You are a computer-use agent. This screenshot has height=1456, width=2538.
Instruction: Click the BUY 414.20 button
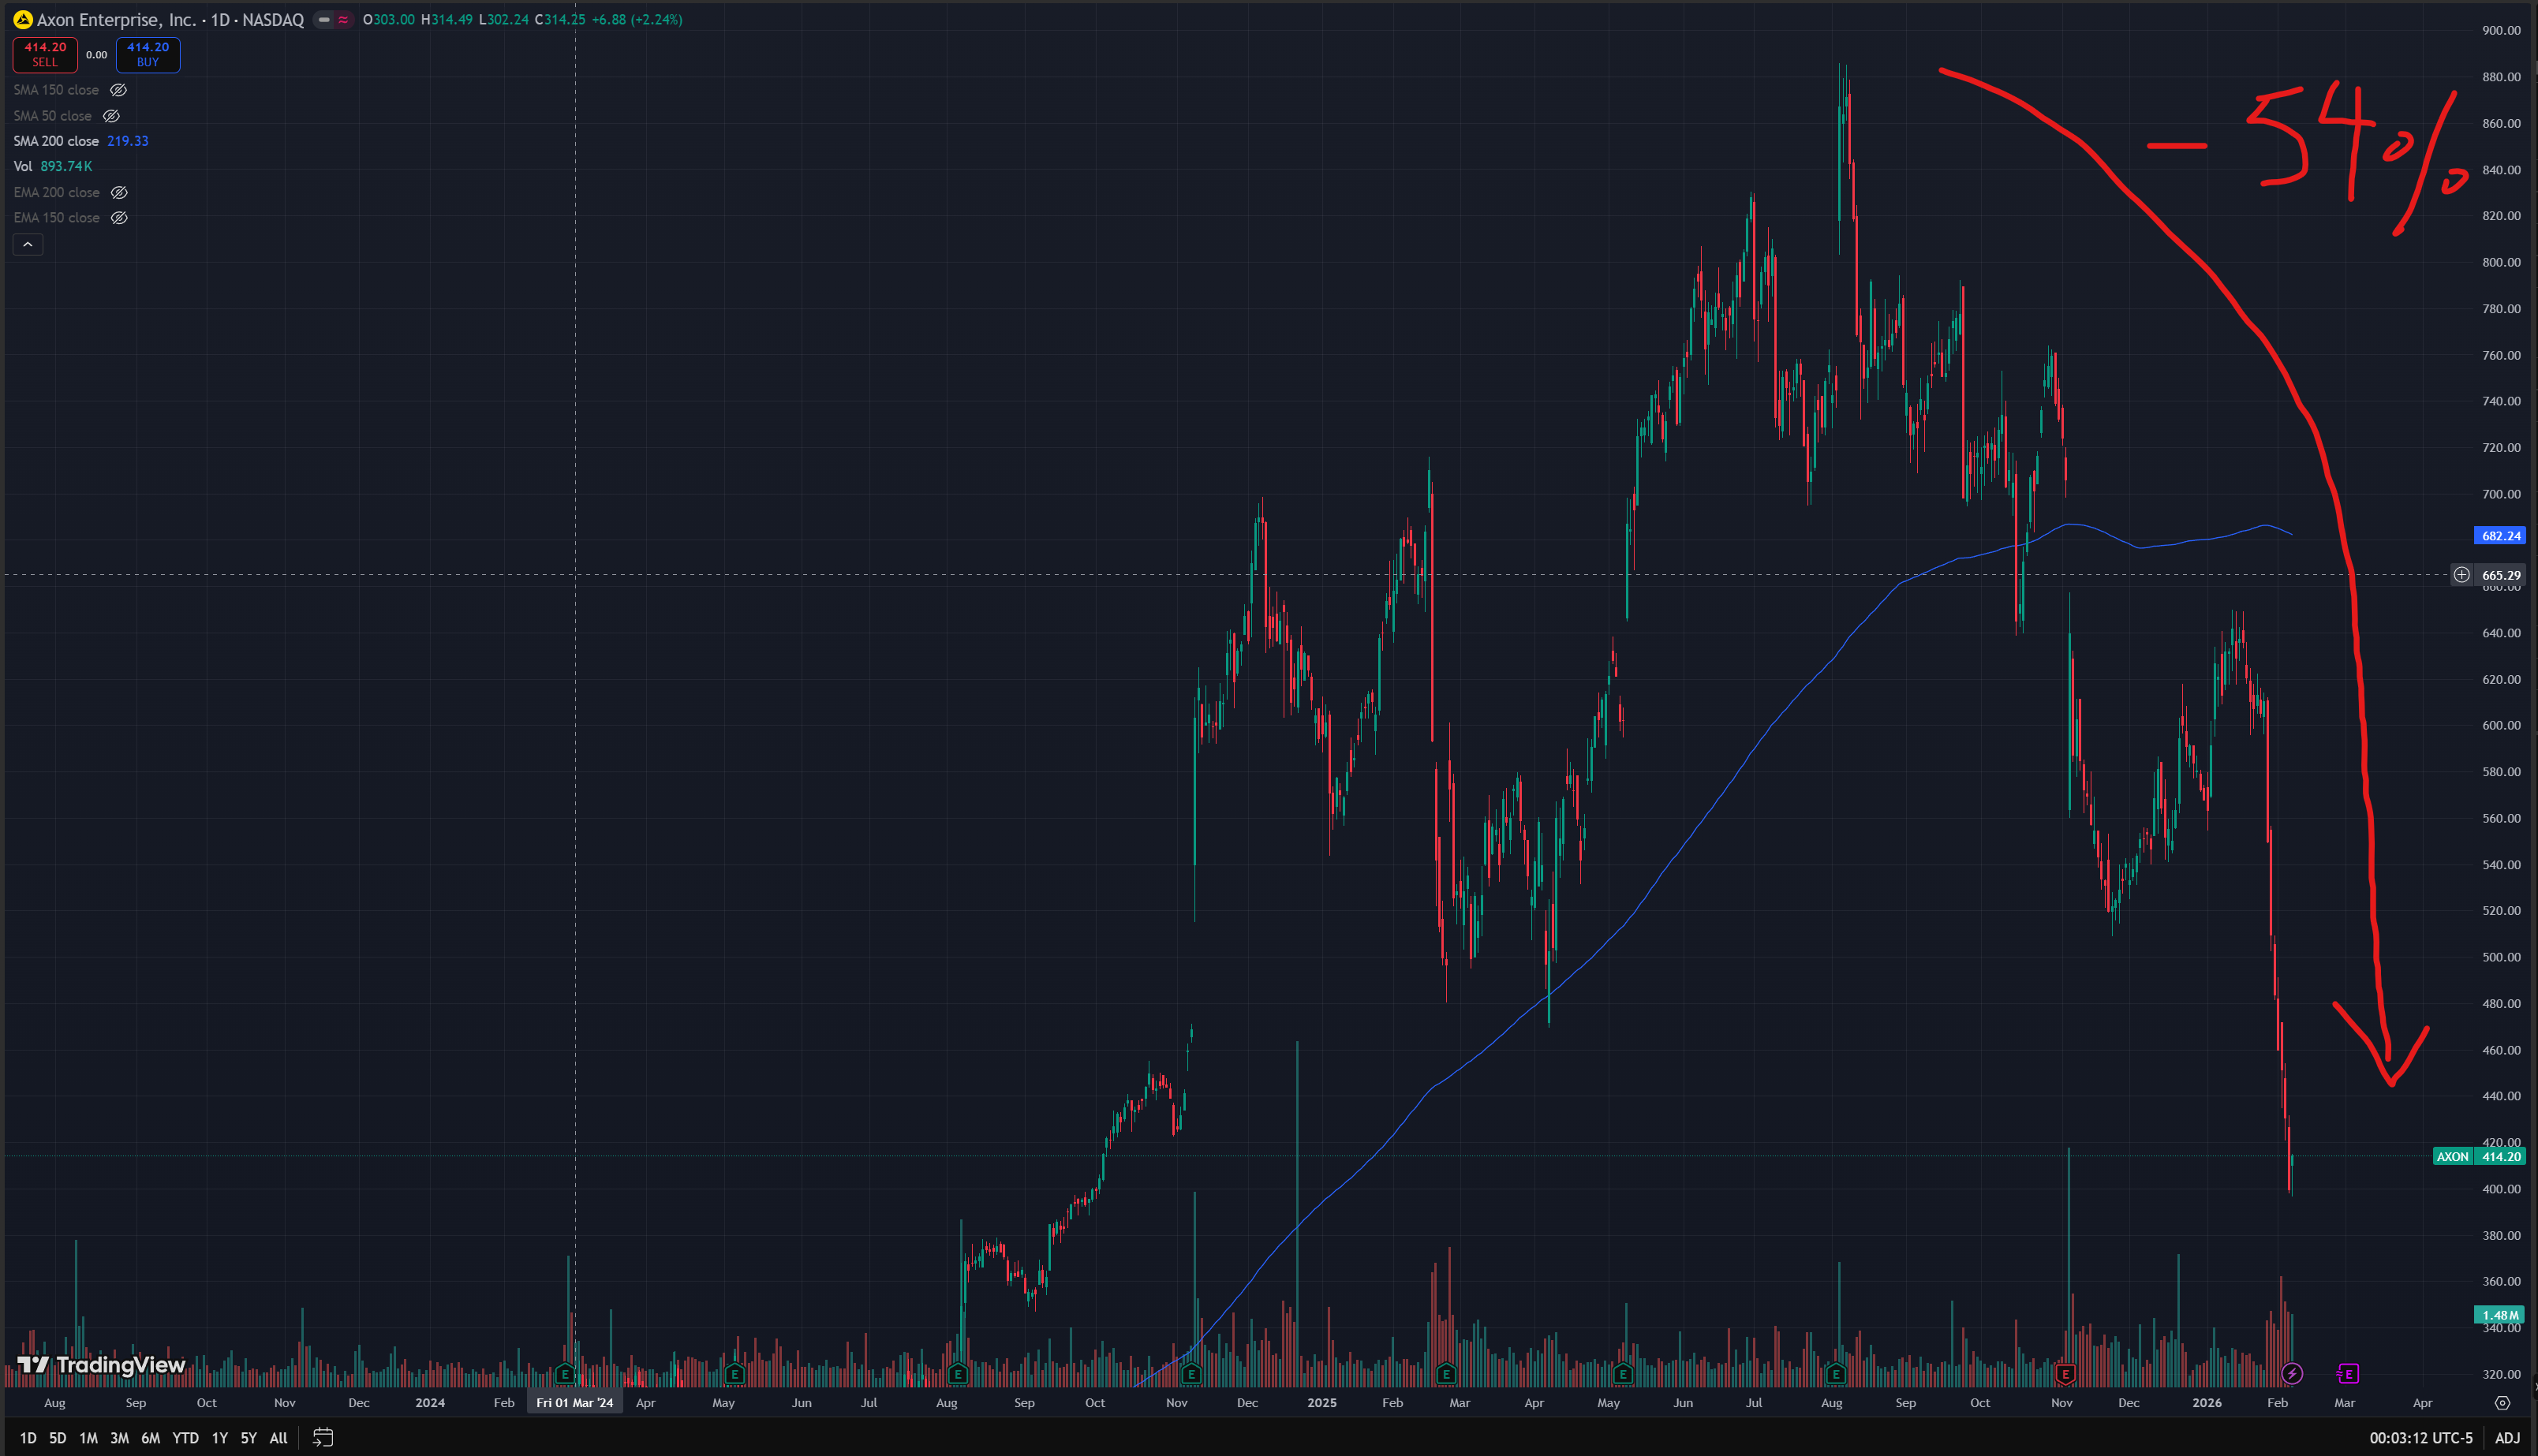[x=148, y=54]
